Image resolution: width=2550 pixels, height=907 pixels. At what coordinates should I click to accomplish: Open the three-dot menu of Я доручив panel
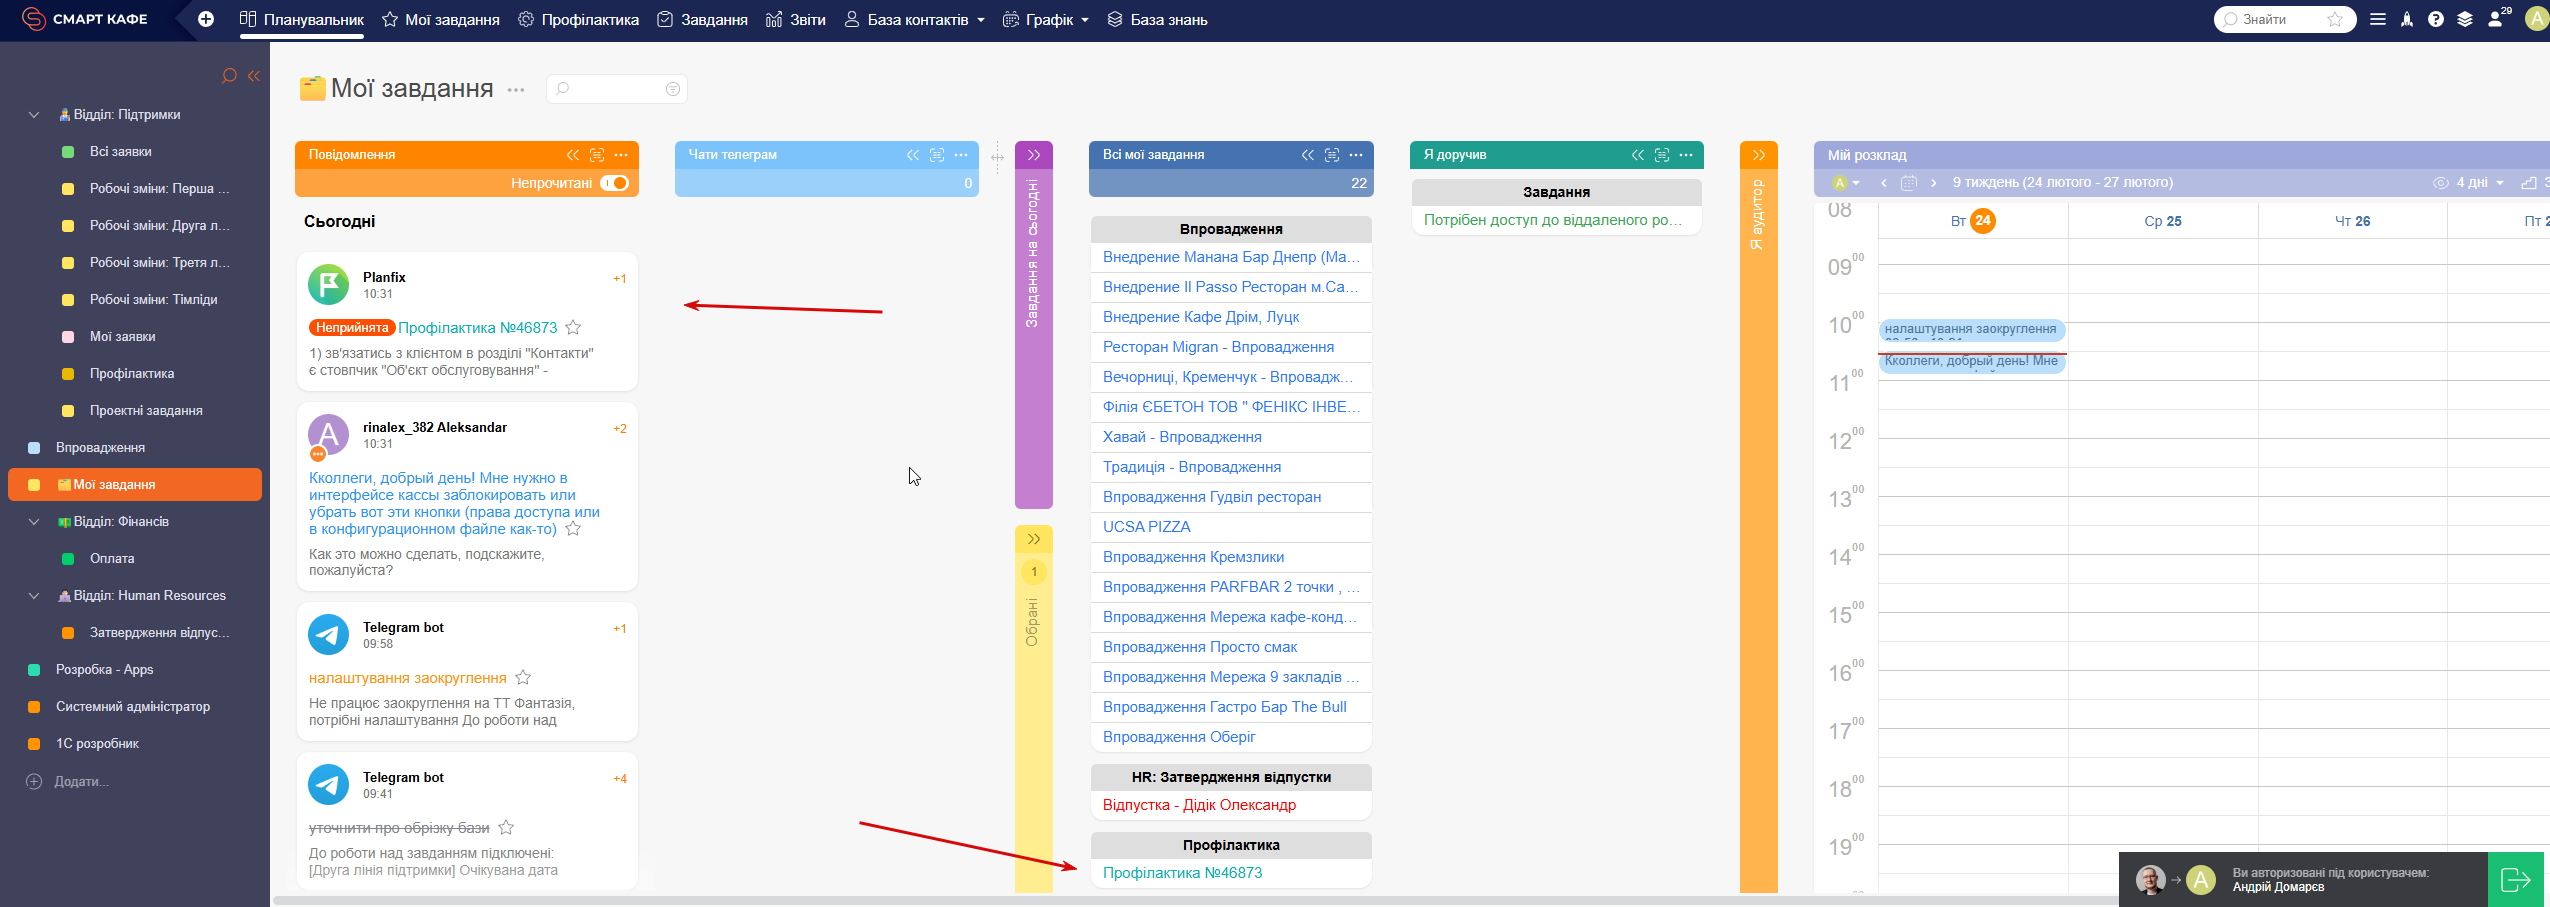pyautogui.click(x=1686, y=155)
